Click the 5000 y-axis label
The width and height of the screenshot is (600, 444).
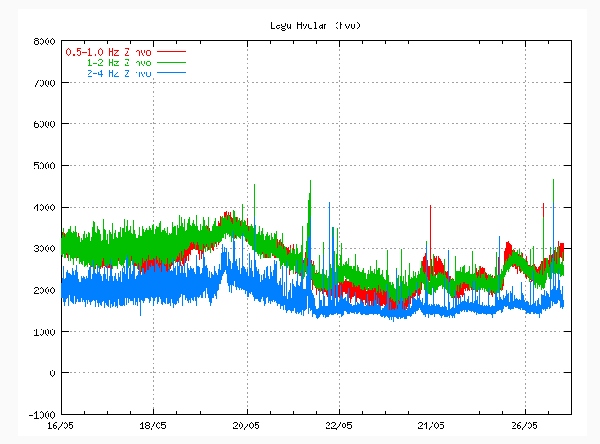click(43, 166)
